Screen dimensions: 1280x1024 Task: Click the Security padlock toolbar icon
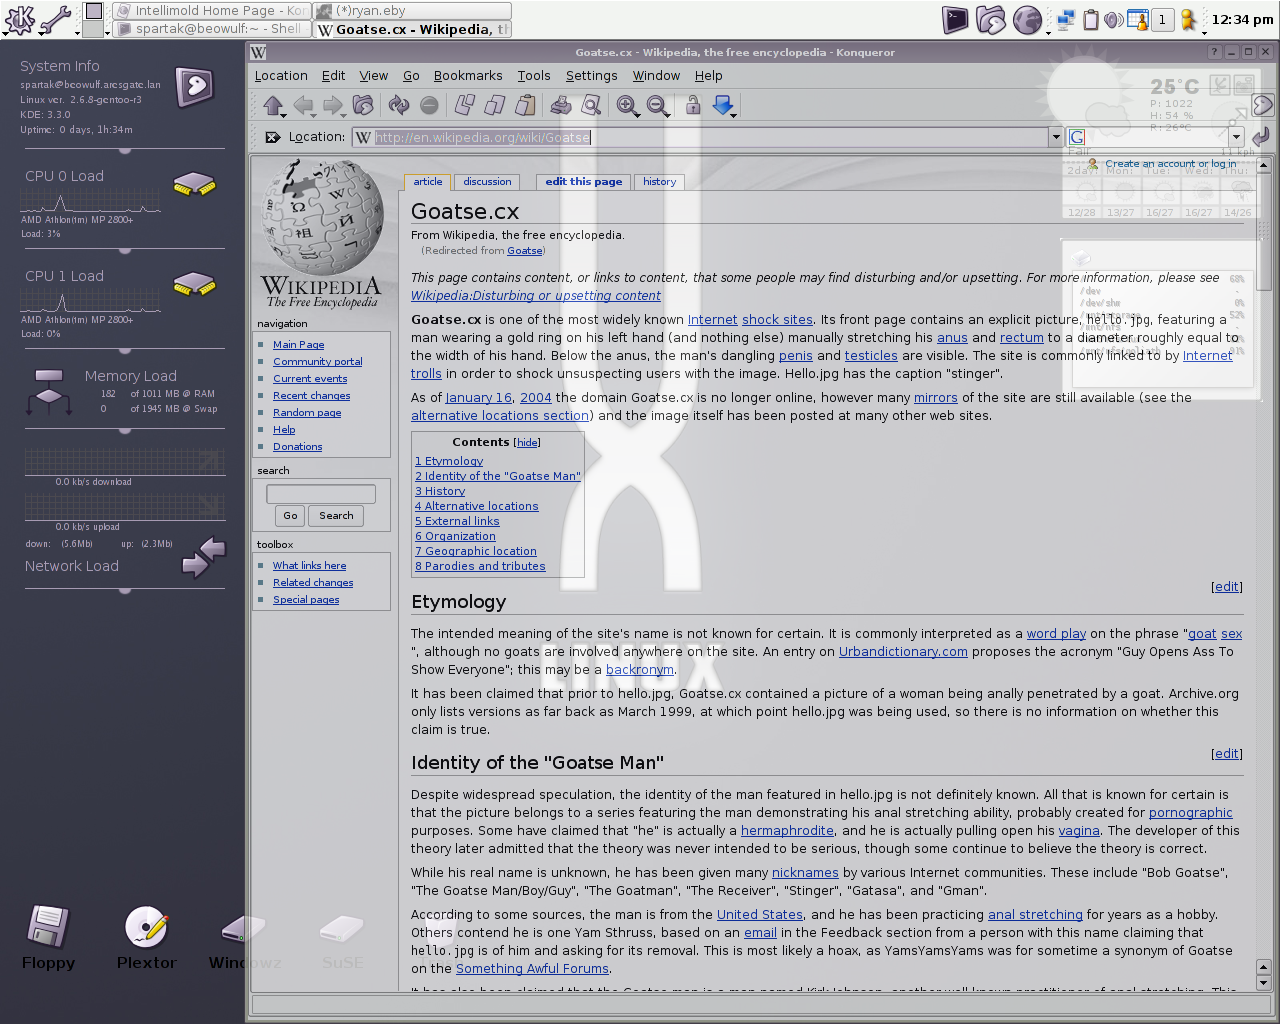coord(693,105)
